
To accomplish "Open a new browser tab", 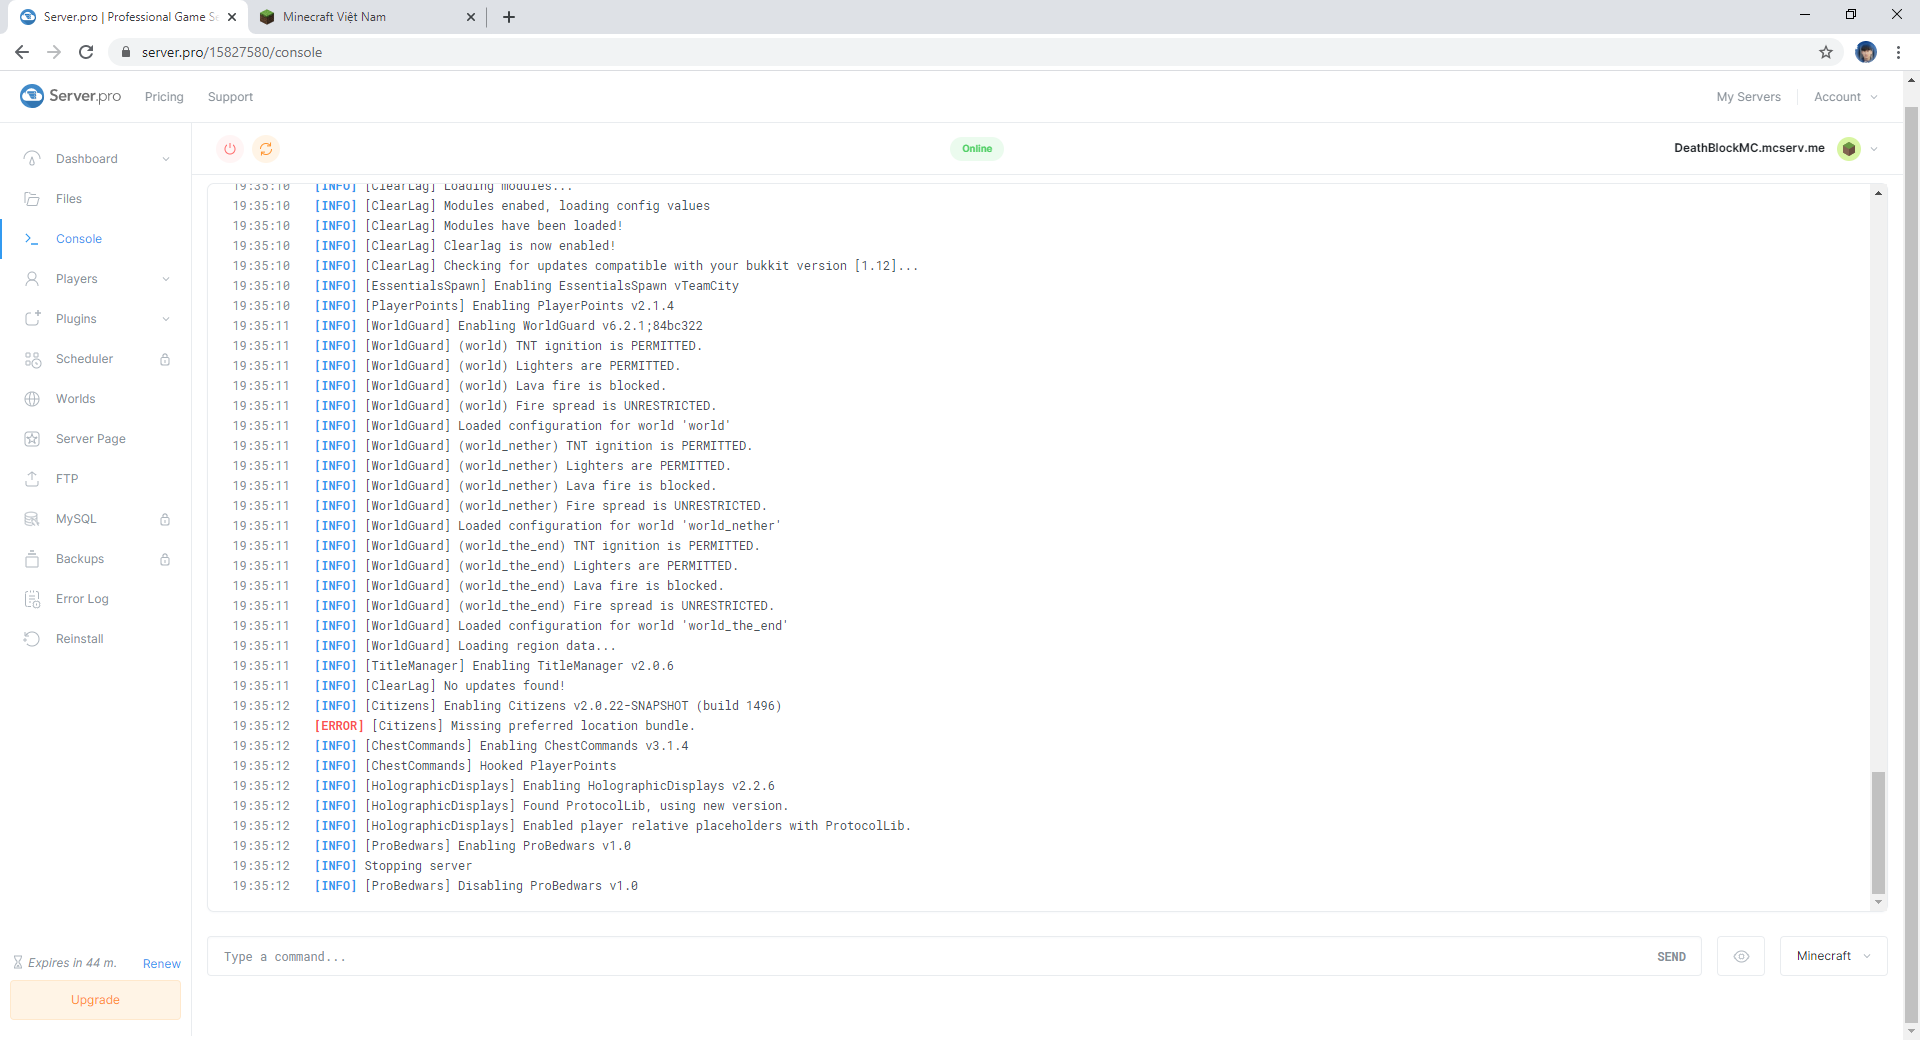I will point(509,17).
